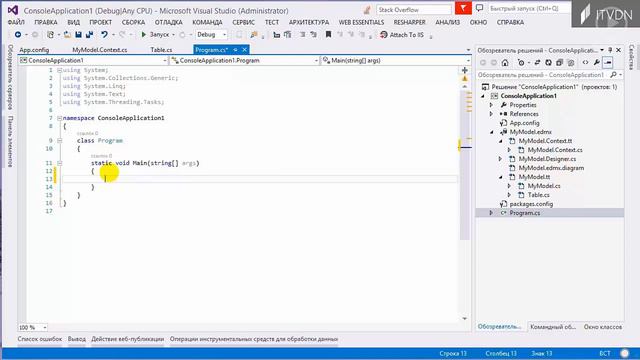Open the Solution Explorer window options arrow
Viewport: 640px width, 360px height.
(602, 50)
